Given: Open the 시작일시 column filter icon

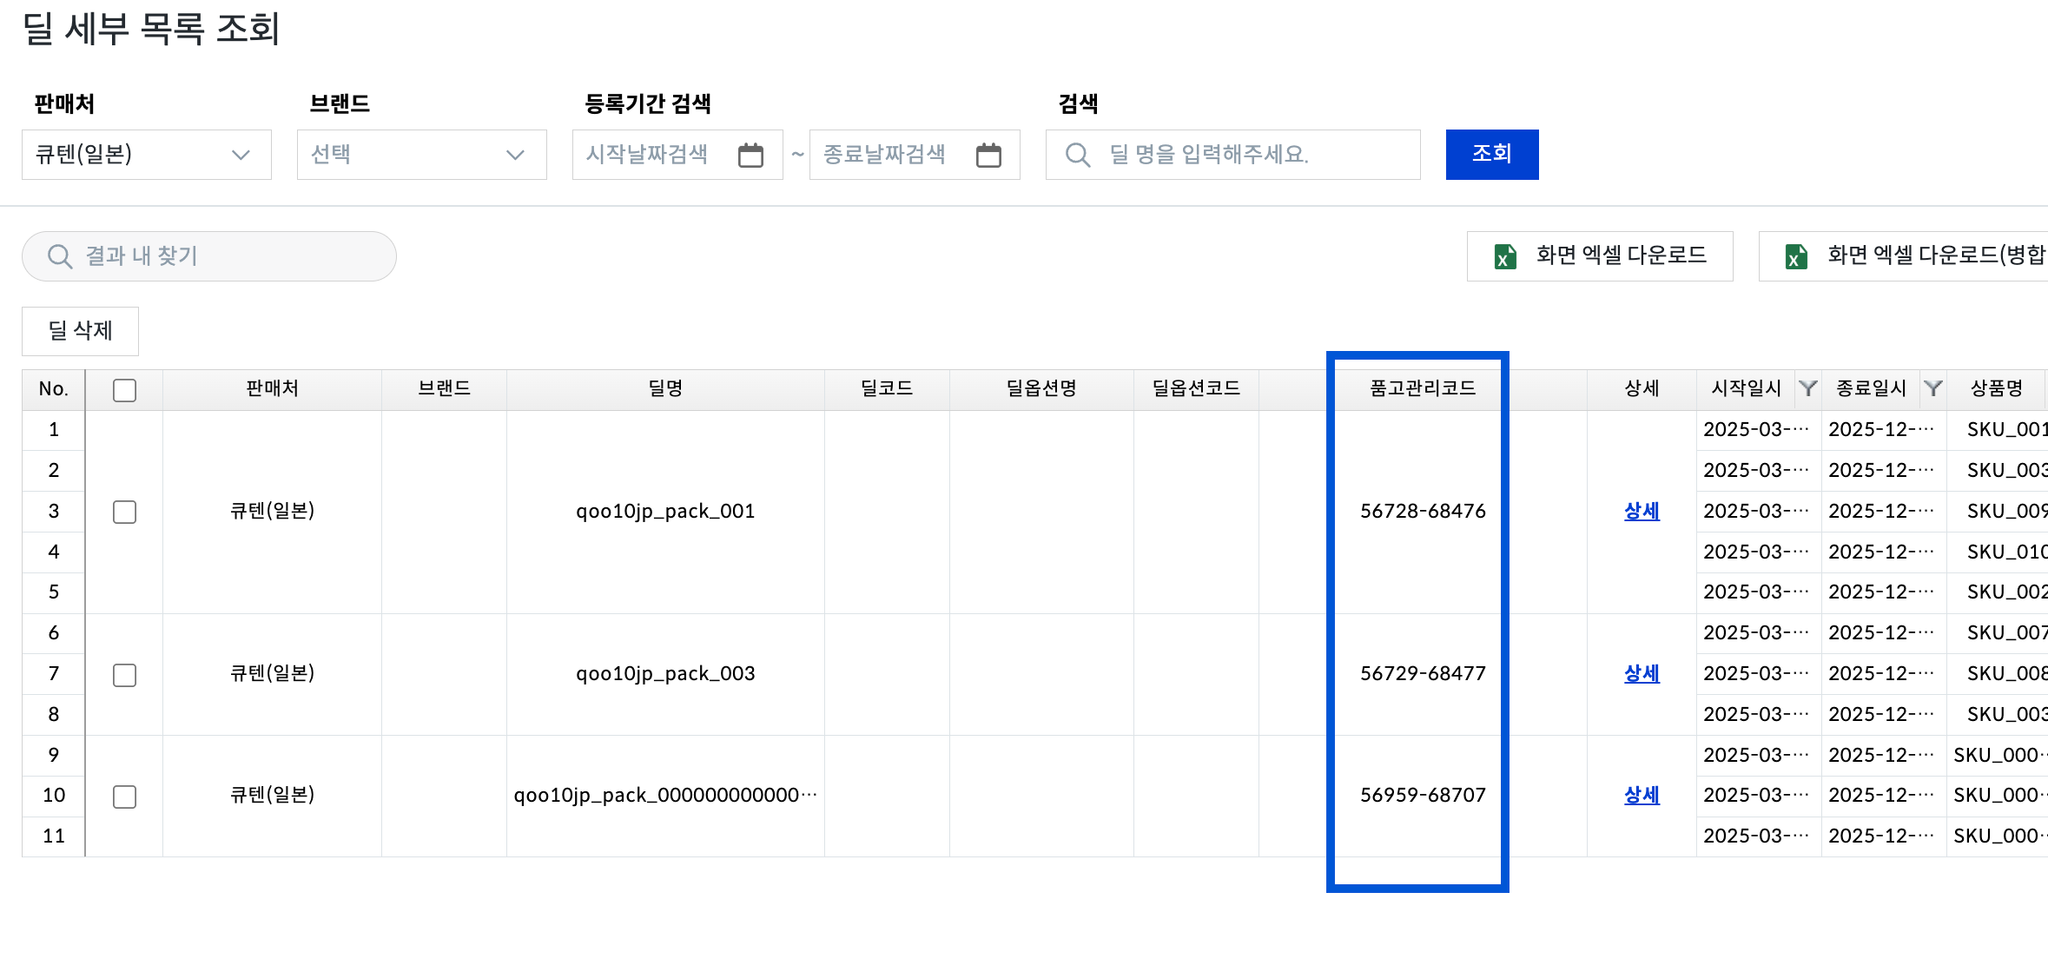Looking at the screenshot, I should pyautogui.click(x=1808, y=388).
